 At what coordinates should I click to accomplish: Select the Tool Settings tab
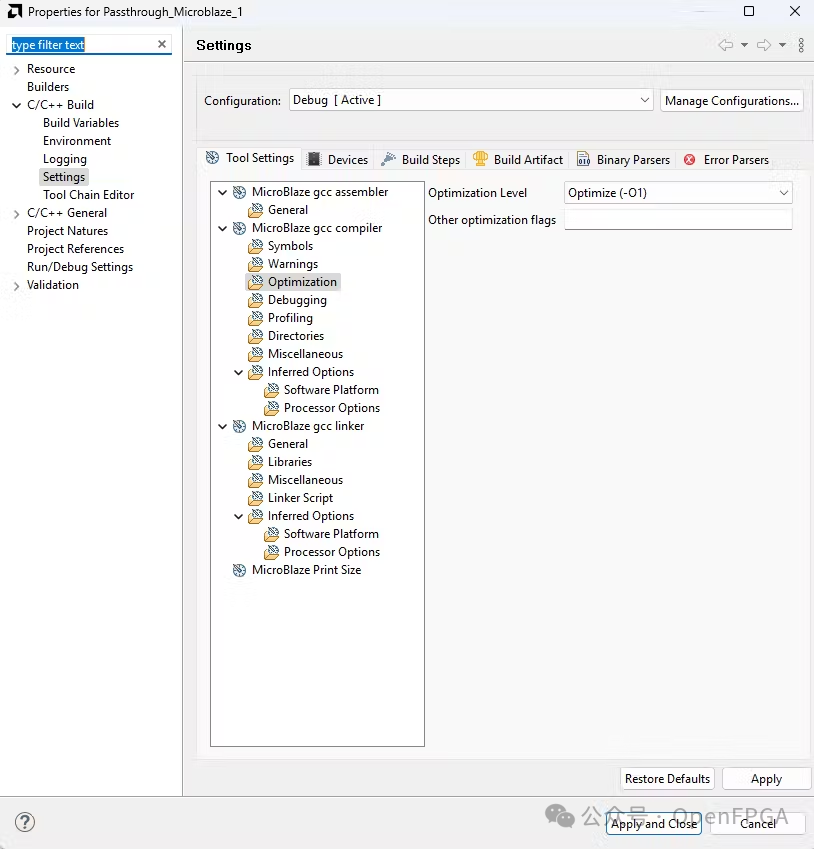250,158
